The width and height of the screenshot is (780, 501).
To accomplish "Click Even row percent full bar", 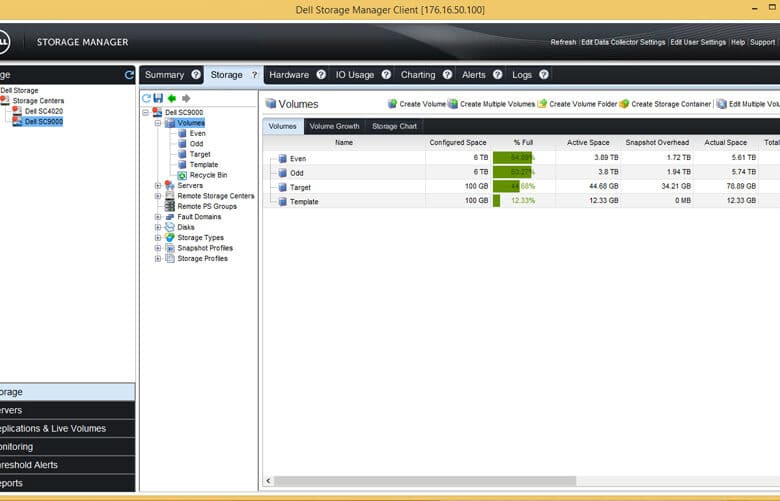I will [x=512, y=158].
